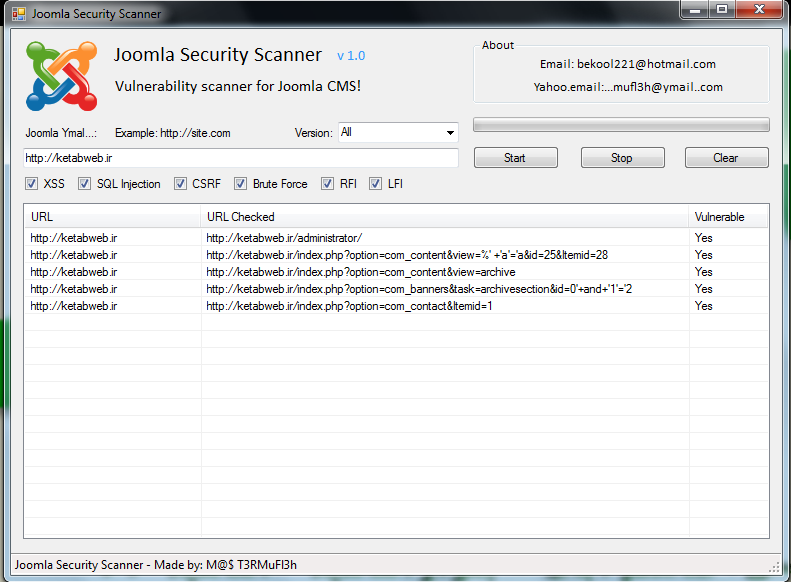Screen dimensions: 792x585
Task: Click the Yahoo email mufl3h@ymail text
Action: point(628,87)
